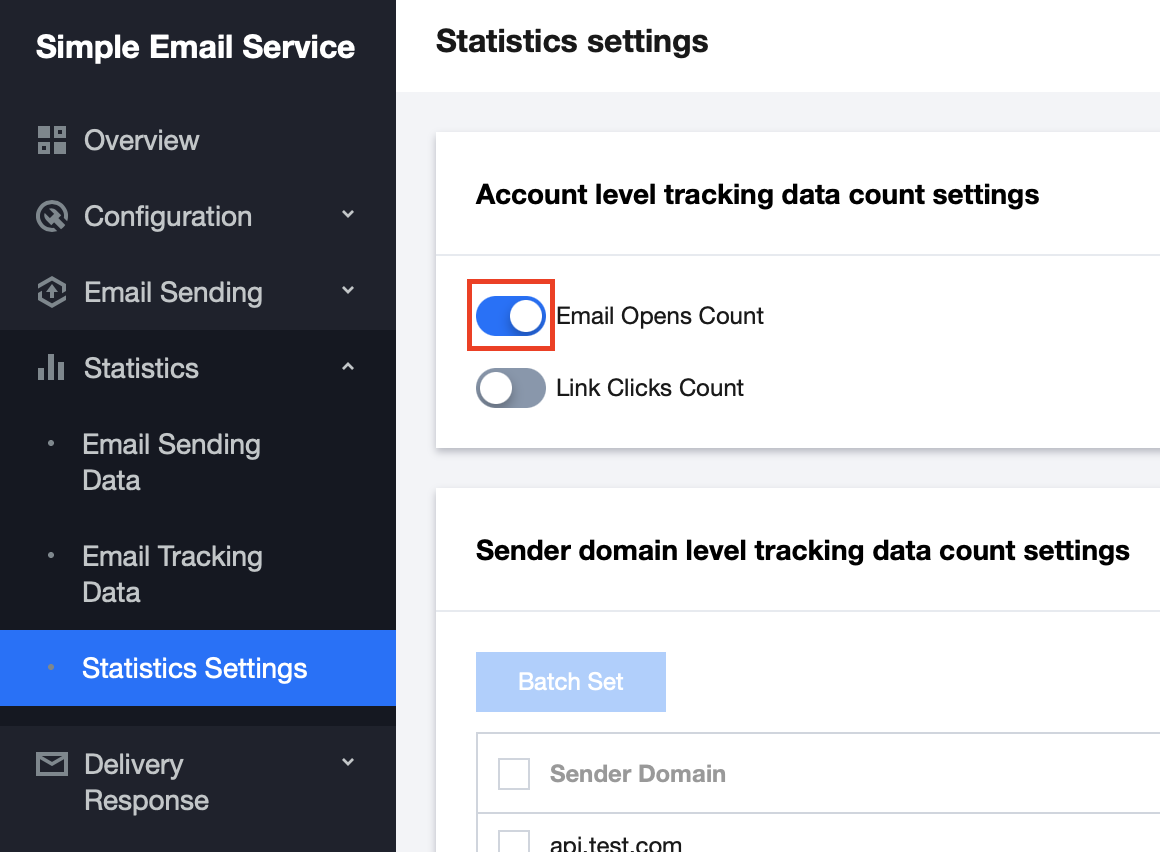1160x852 pixels.
Task: Select the Statistics Settings menu item
Action: tap(194, 668)
